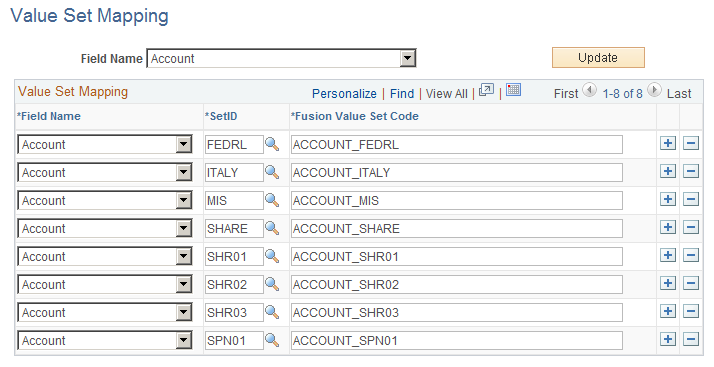The width and height of the screenshot is (714, 367).
Task: Open Field Name dropdown in SHR03 row
Action: 184,312
